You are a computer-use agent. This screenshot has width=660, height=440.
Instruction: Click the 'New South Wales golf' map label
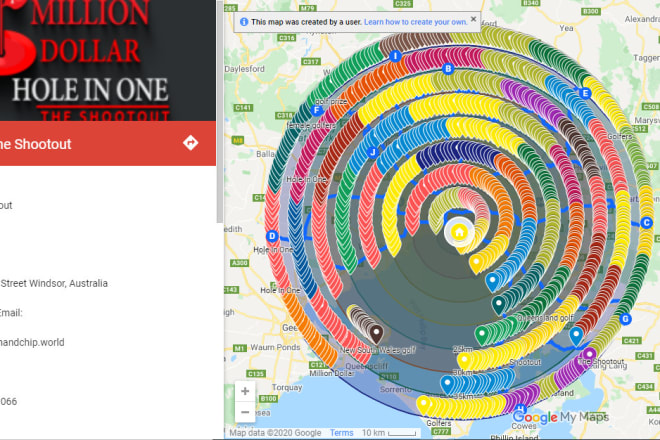(x=378, y=350)
